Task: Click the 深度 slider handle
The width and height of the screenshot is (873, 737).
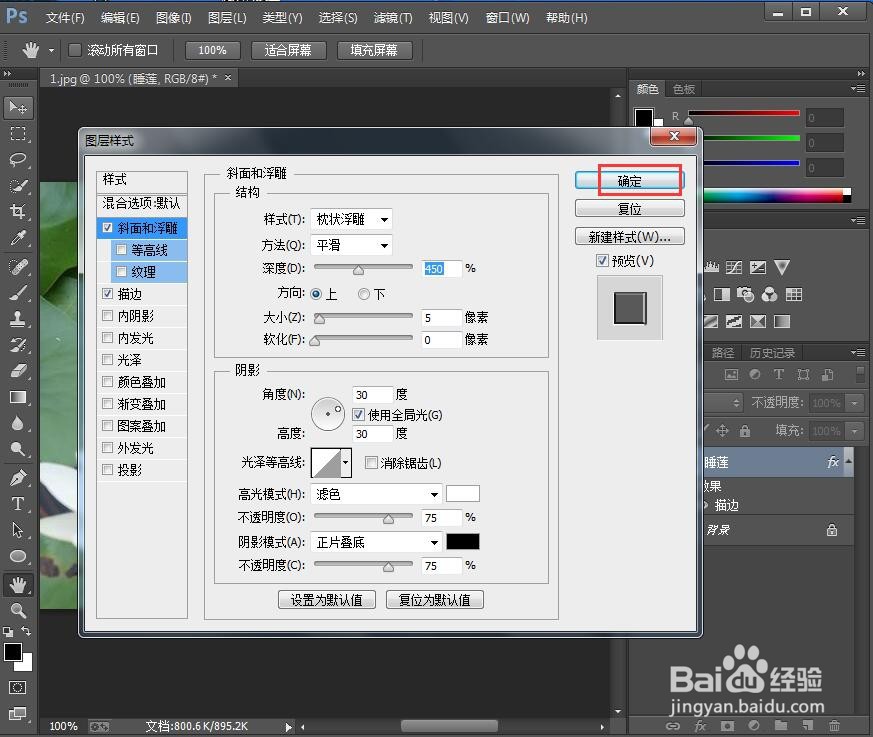Action: [x=359, y=270]
